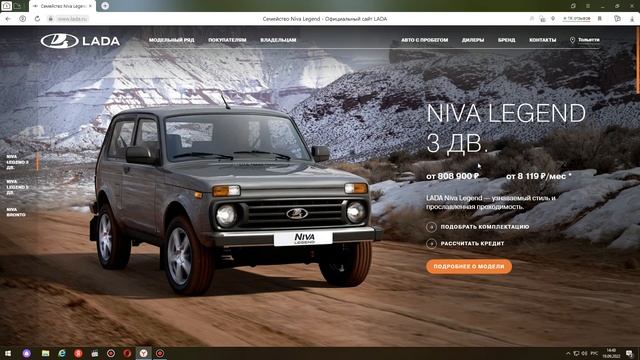Open the red round icon after Internet Explorer
This screenshot has width=640, height=360.
tap(78, 353)
